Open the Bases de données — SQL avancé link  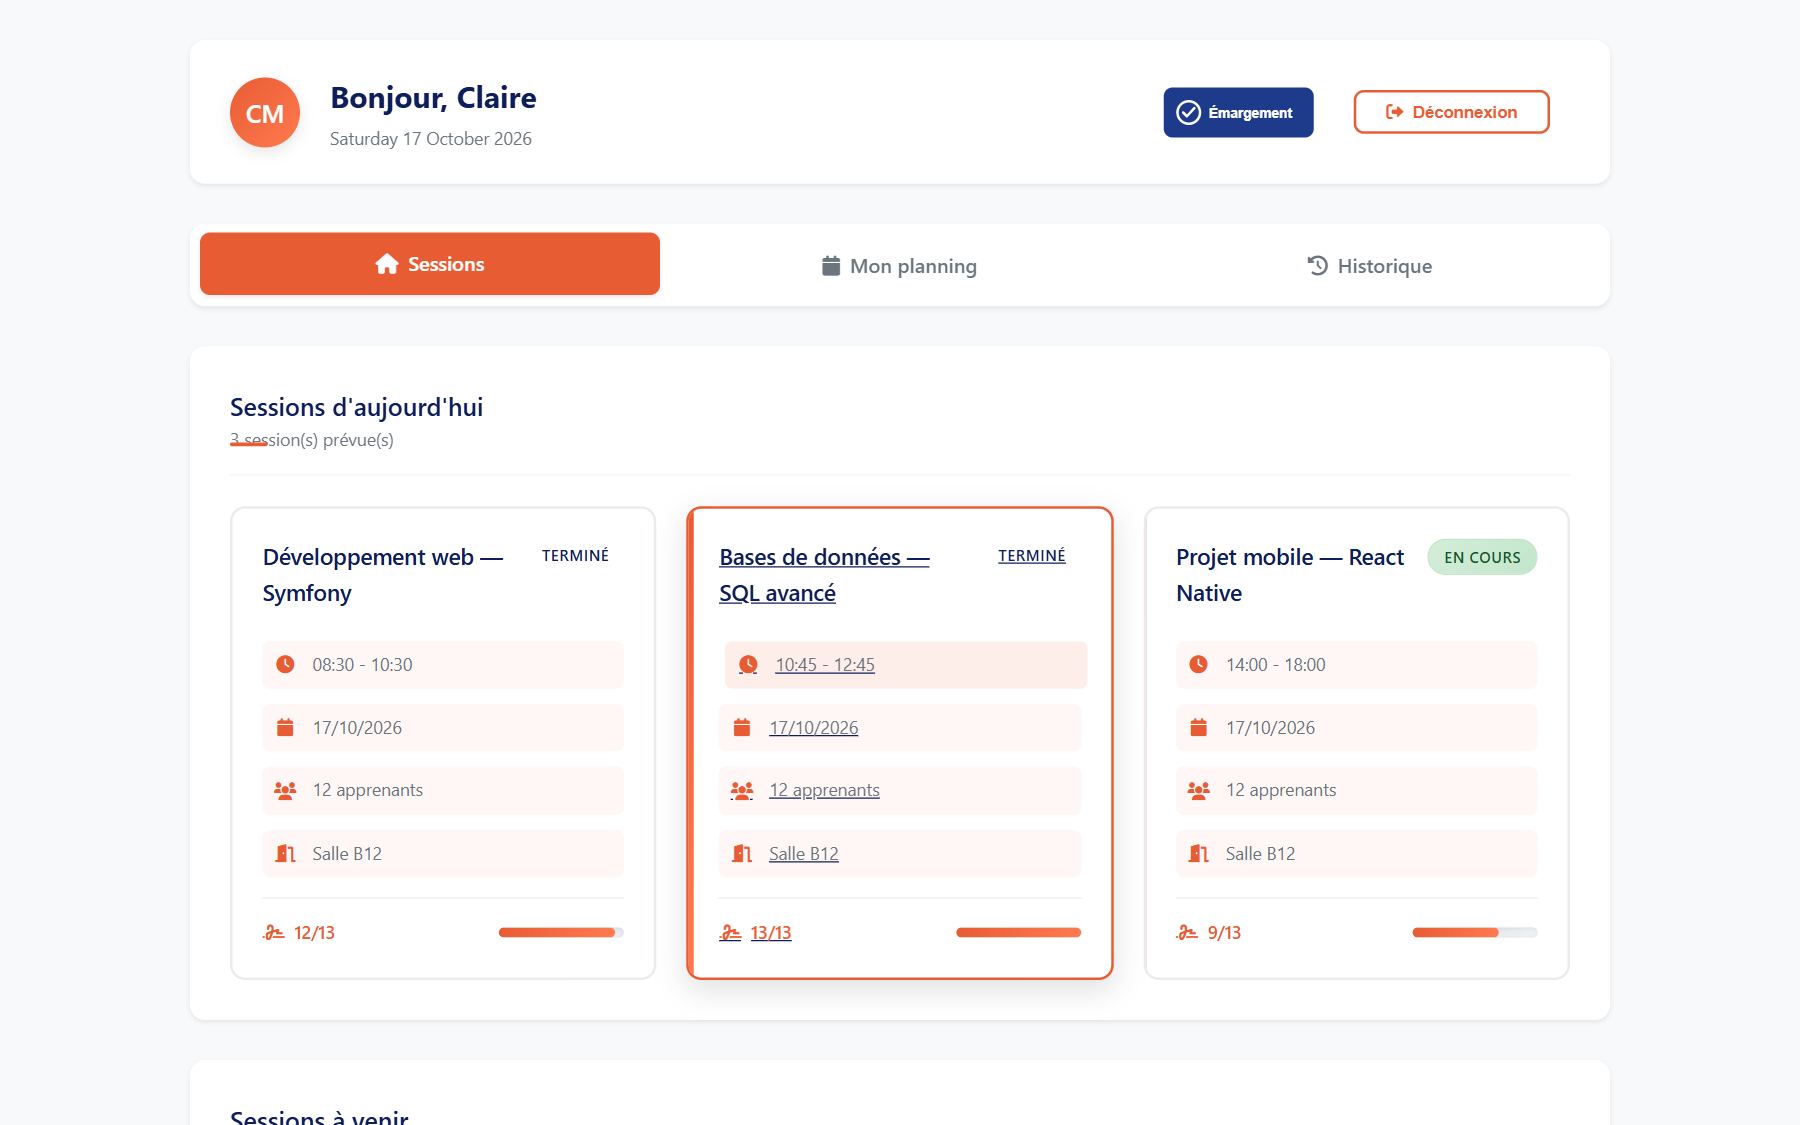[824, 575]
